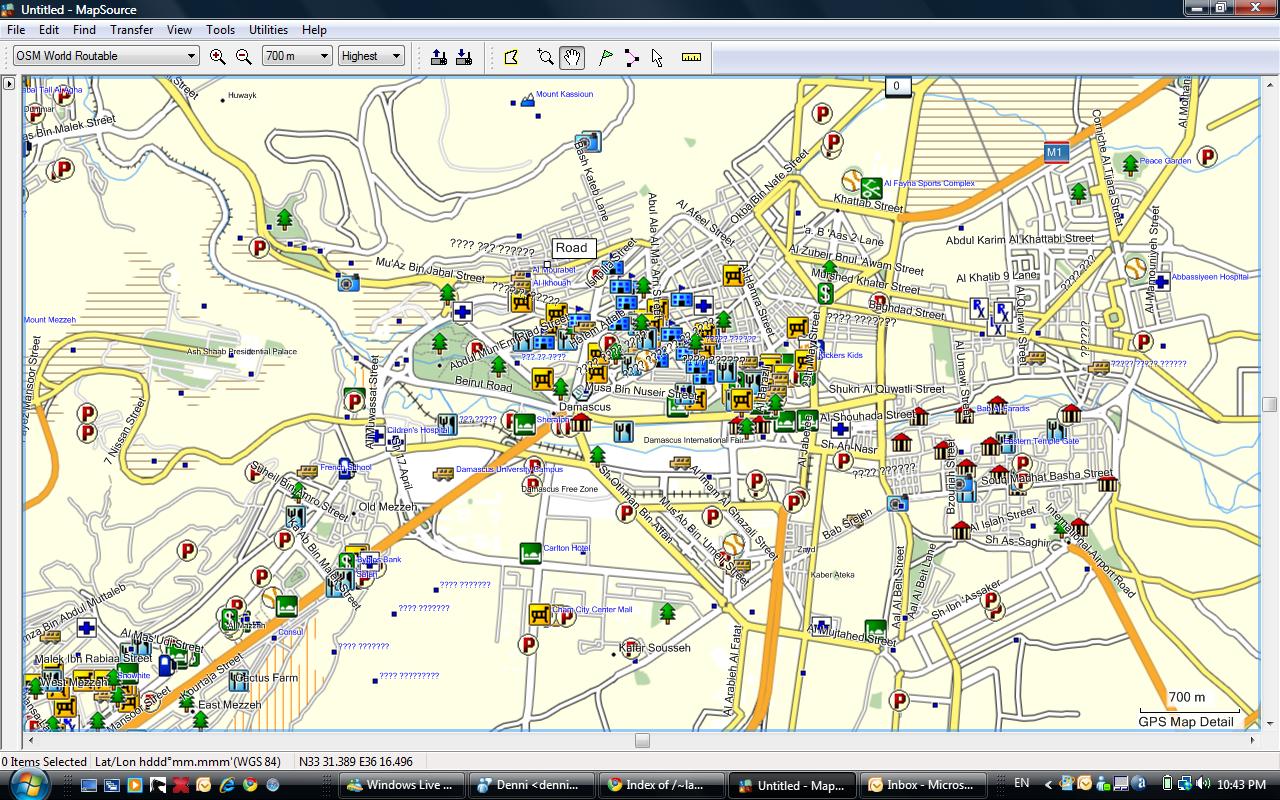Image resolution: width=1280 pixels, height=800 pixels.
Task: Click the Carlton Hotel green icon
Action: pos(530,553)
